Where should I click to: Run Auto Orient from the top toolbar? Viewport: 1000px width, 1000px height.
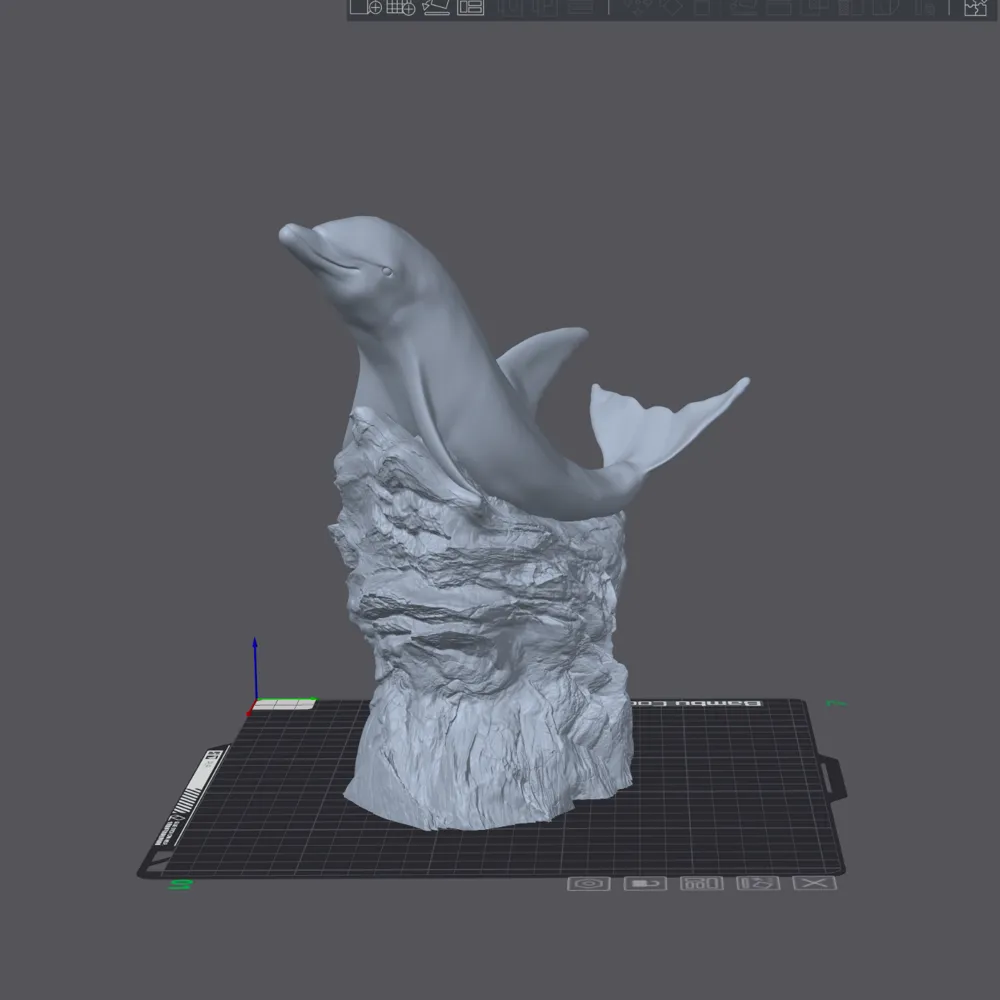[x=436, y=7]
